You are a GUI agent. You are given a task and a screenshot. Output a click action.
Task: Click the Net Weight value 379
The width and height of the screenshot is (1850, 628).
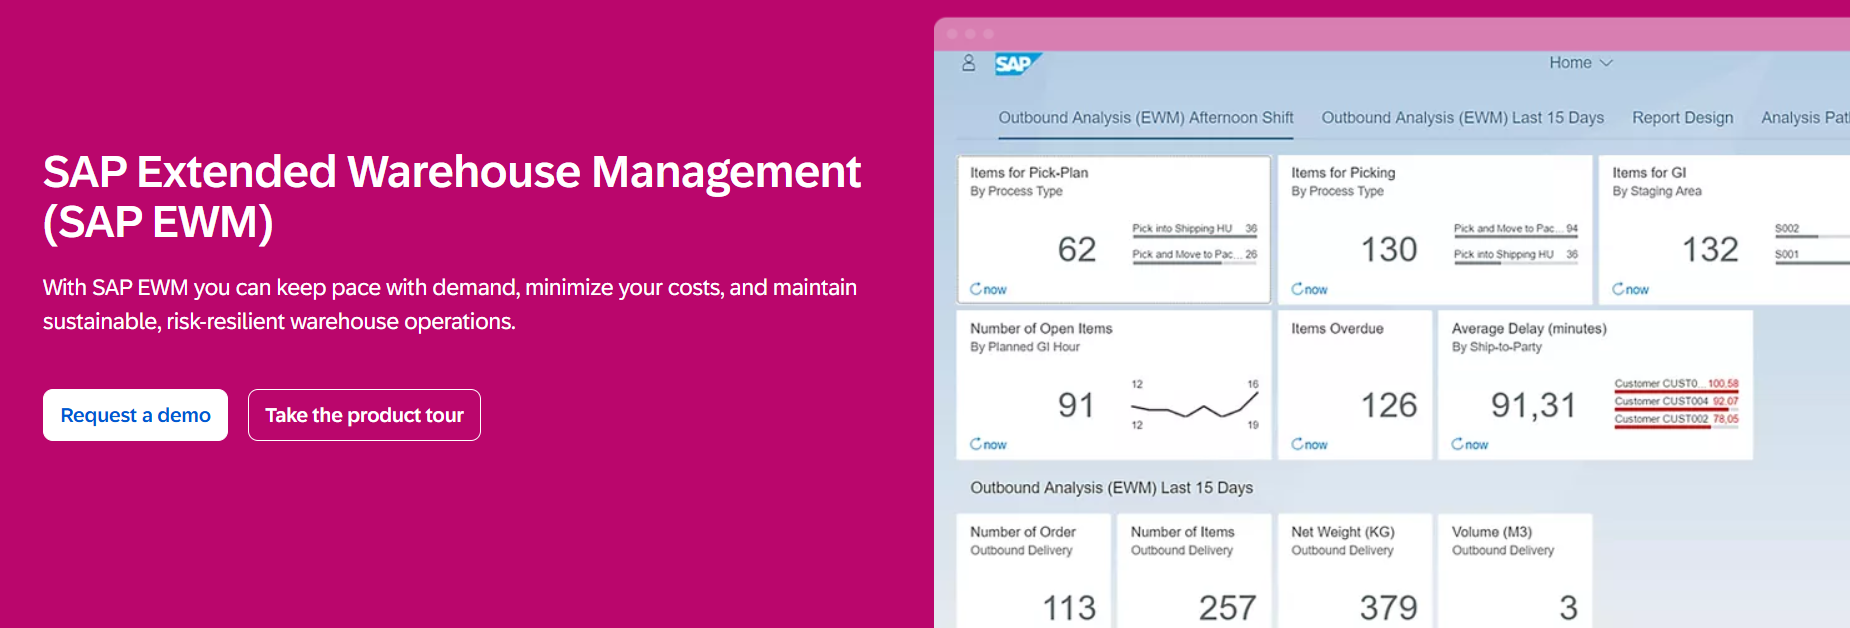pyautogui.click(x=1388, y=607)
